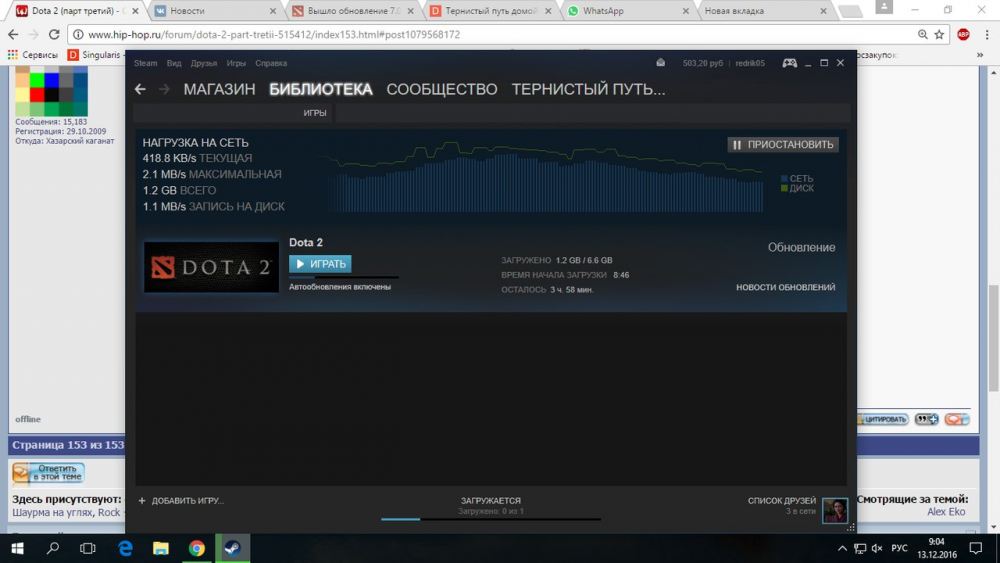Click Steam back navigation arrow
The height and width of the screenshot is (563, 1000).
click(140, 89)
